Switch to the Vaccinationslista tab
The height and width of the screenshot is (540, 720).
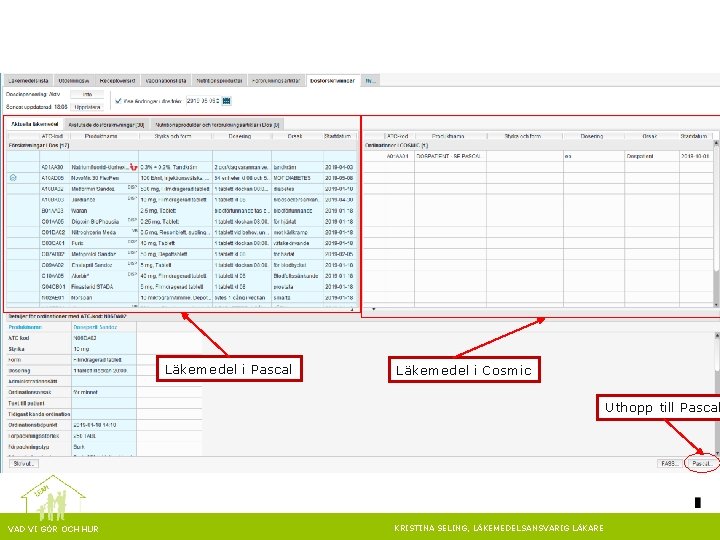click(166, 80)
